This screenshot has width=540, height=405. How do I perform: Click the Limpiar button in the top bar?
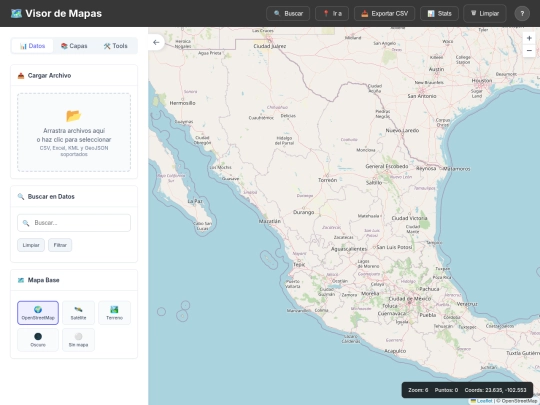(485, 13)
